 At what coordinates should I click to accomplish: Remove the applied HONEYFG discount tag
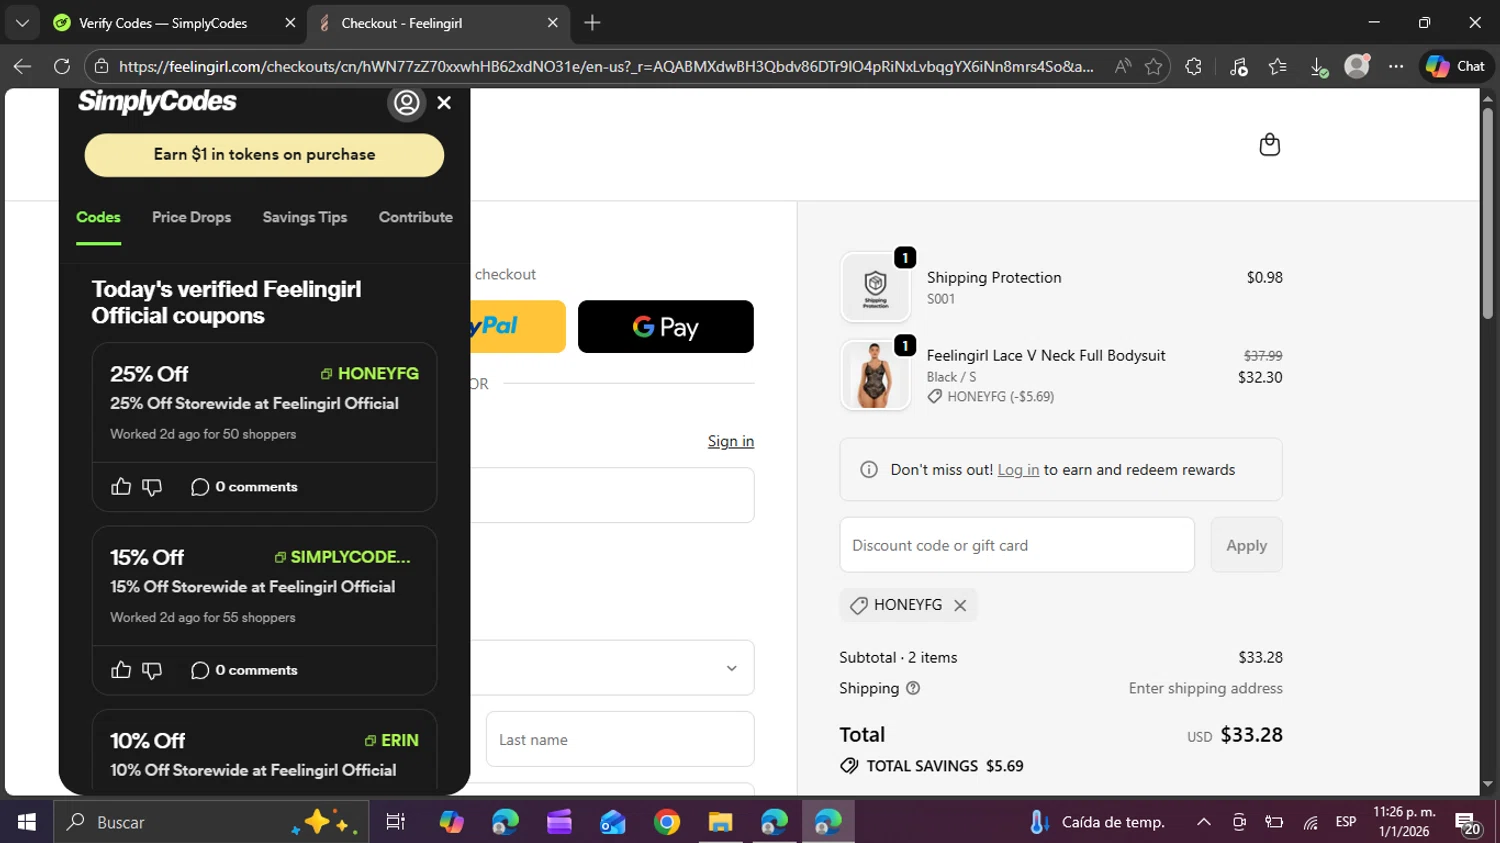[960, 605]
